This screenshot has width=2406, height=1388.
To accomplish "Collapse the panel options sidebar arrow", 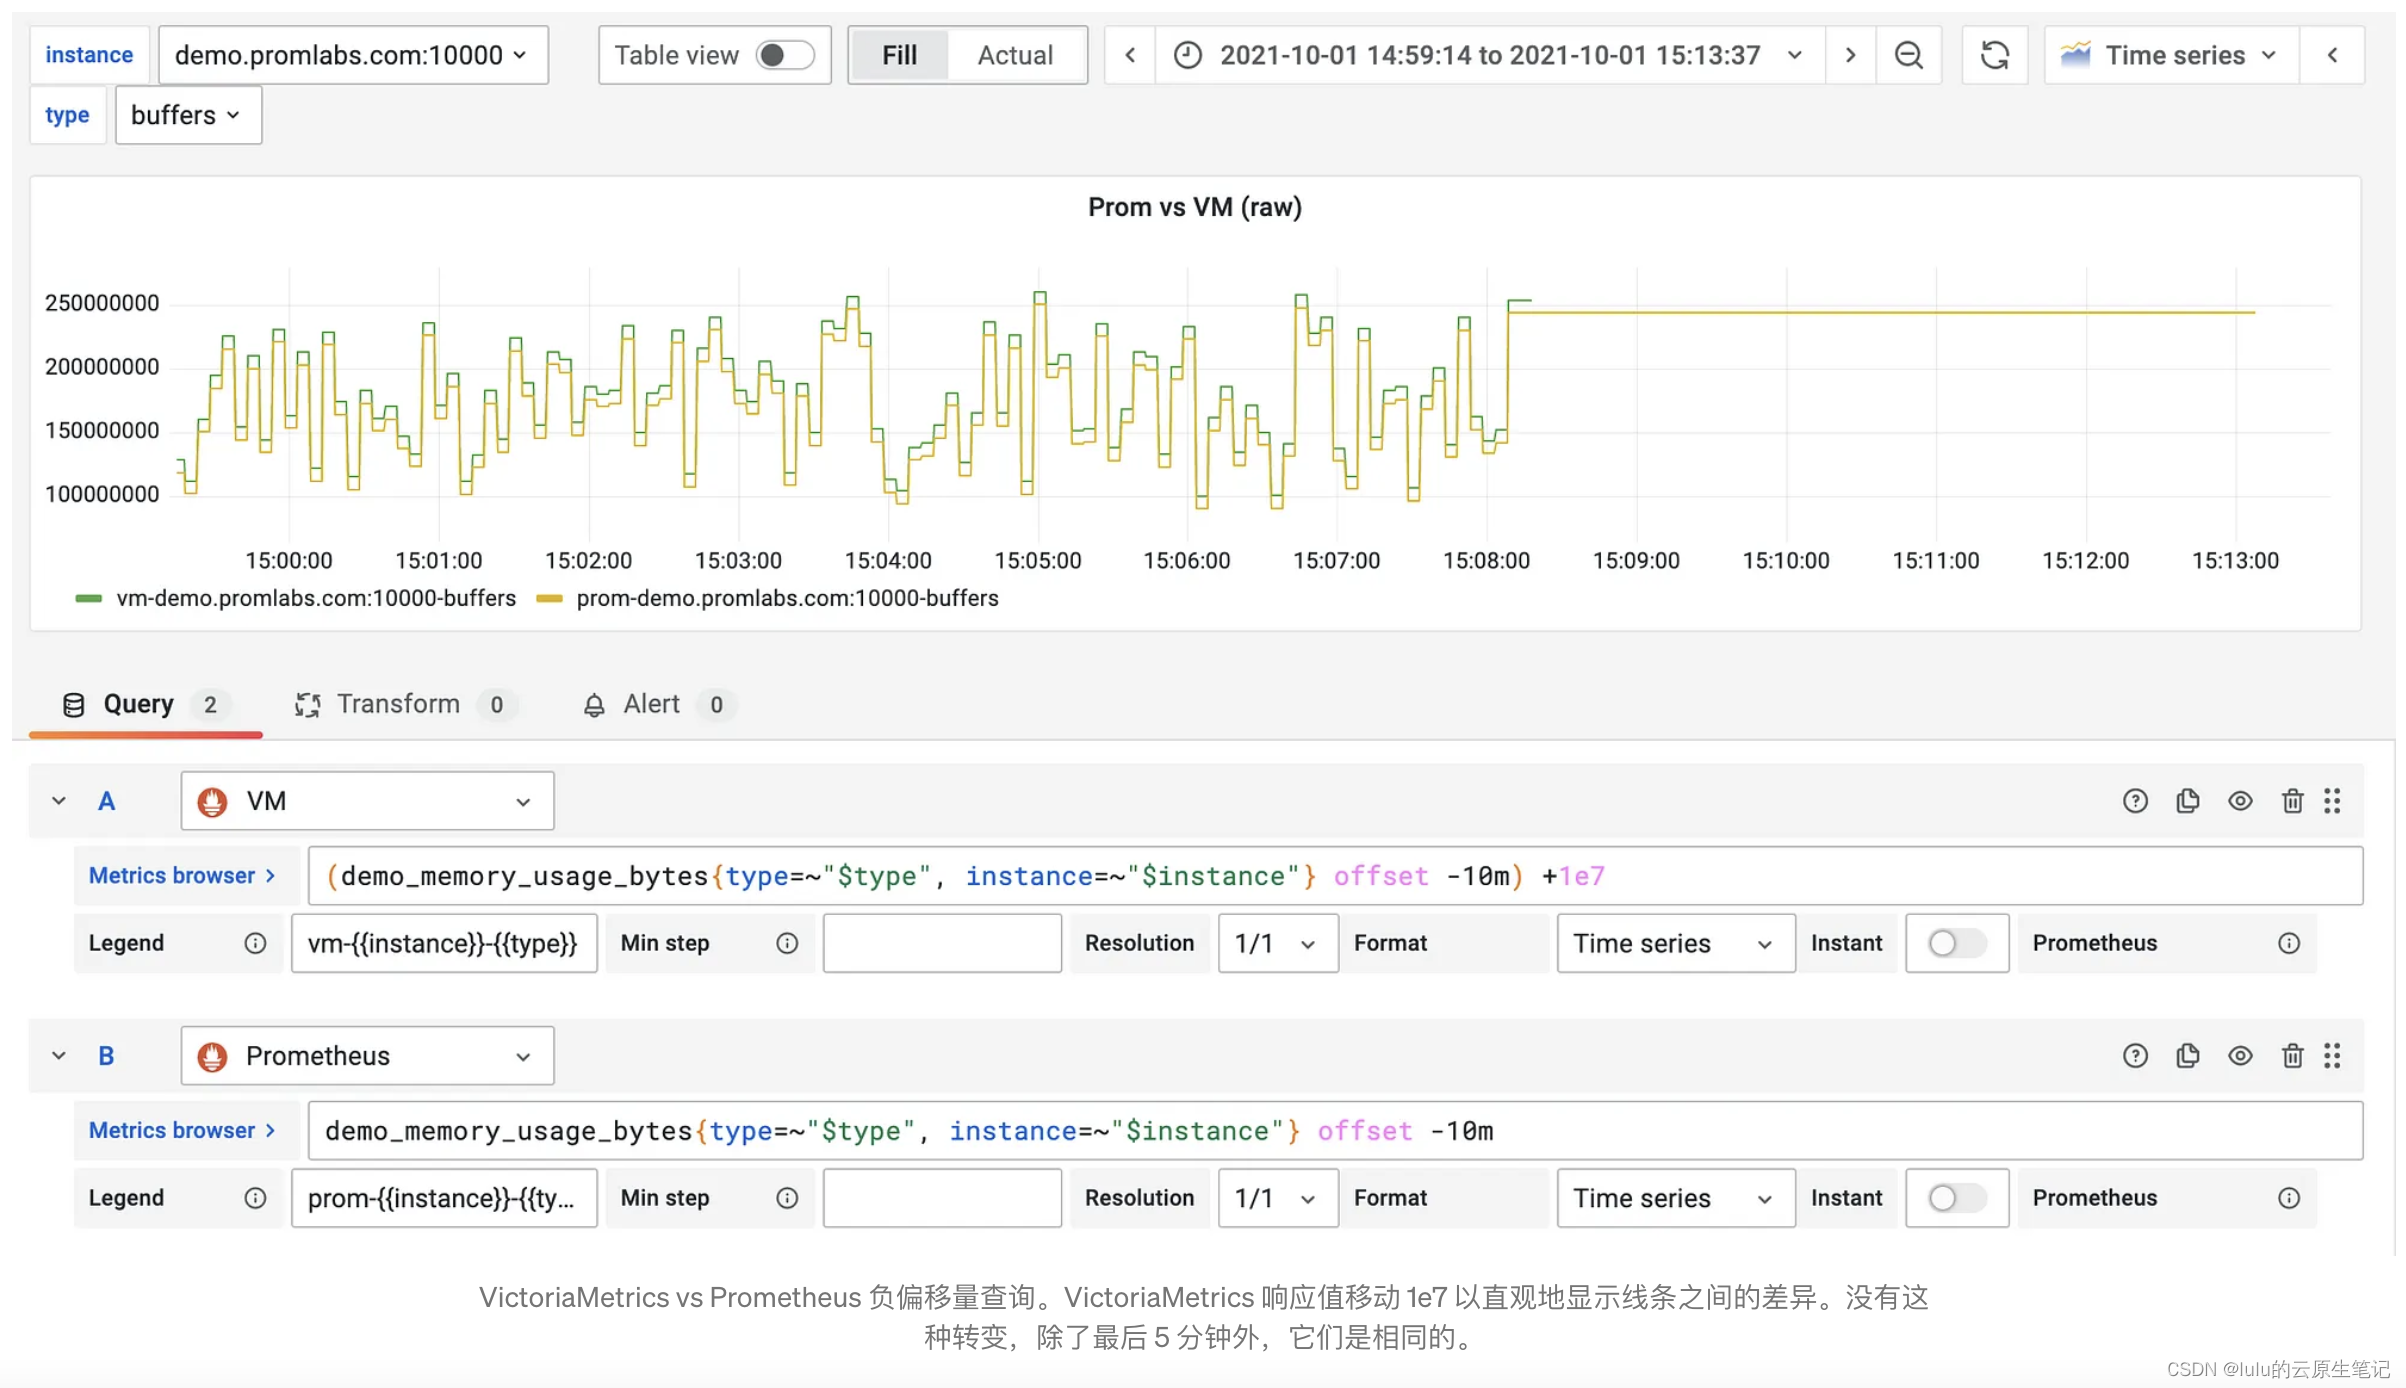I will click(x=2332, y=55).
